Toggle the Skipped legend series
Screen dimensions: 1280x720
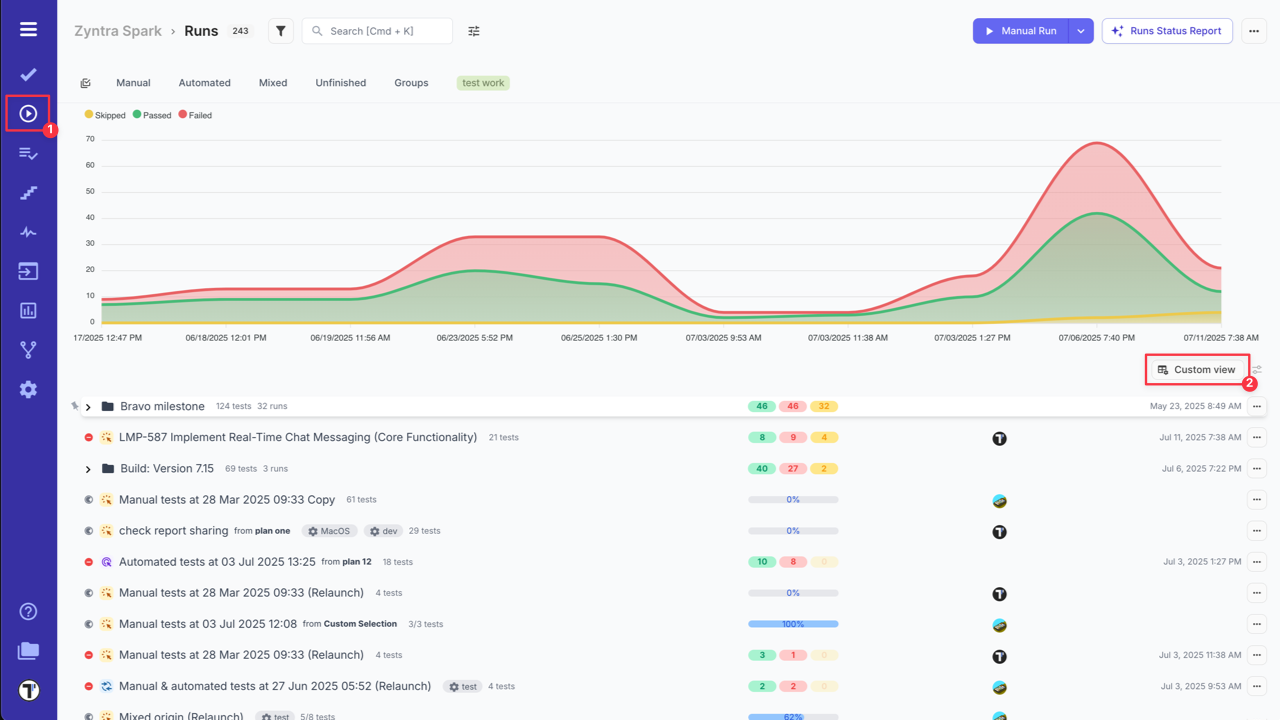pos(105,115)
